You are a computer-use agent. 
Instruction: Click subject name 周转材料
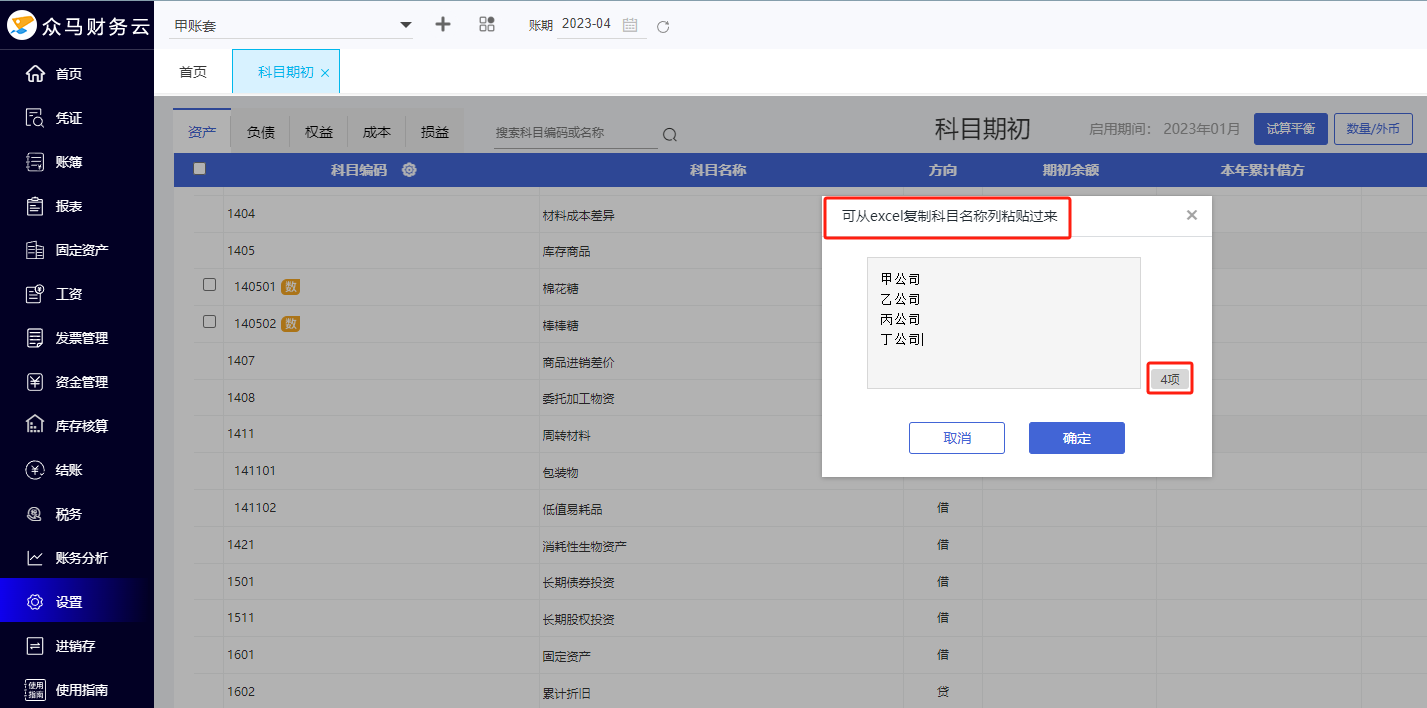(x=566, y=436)
